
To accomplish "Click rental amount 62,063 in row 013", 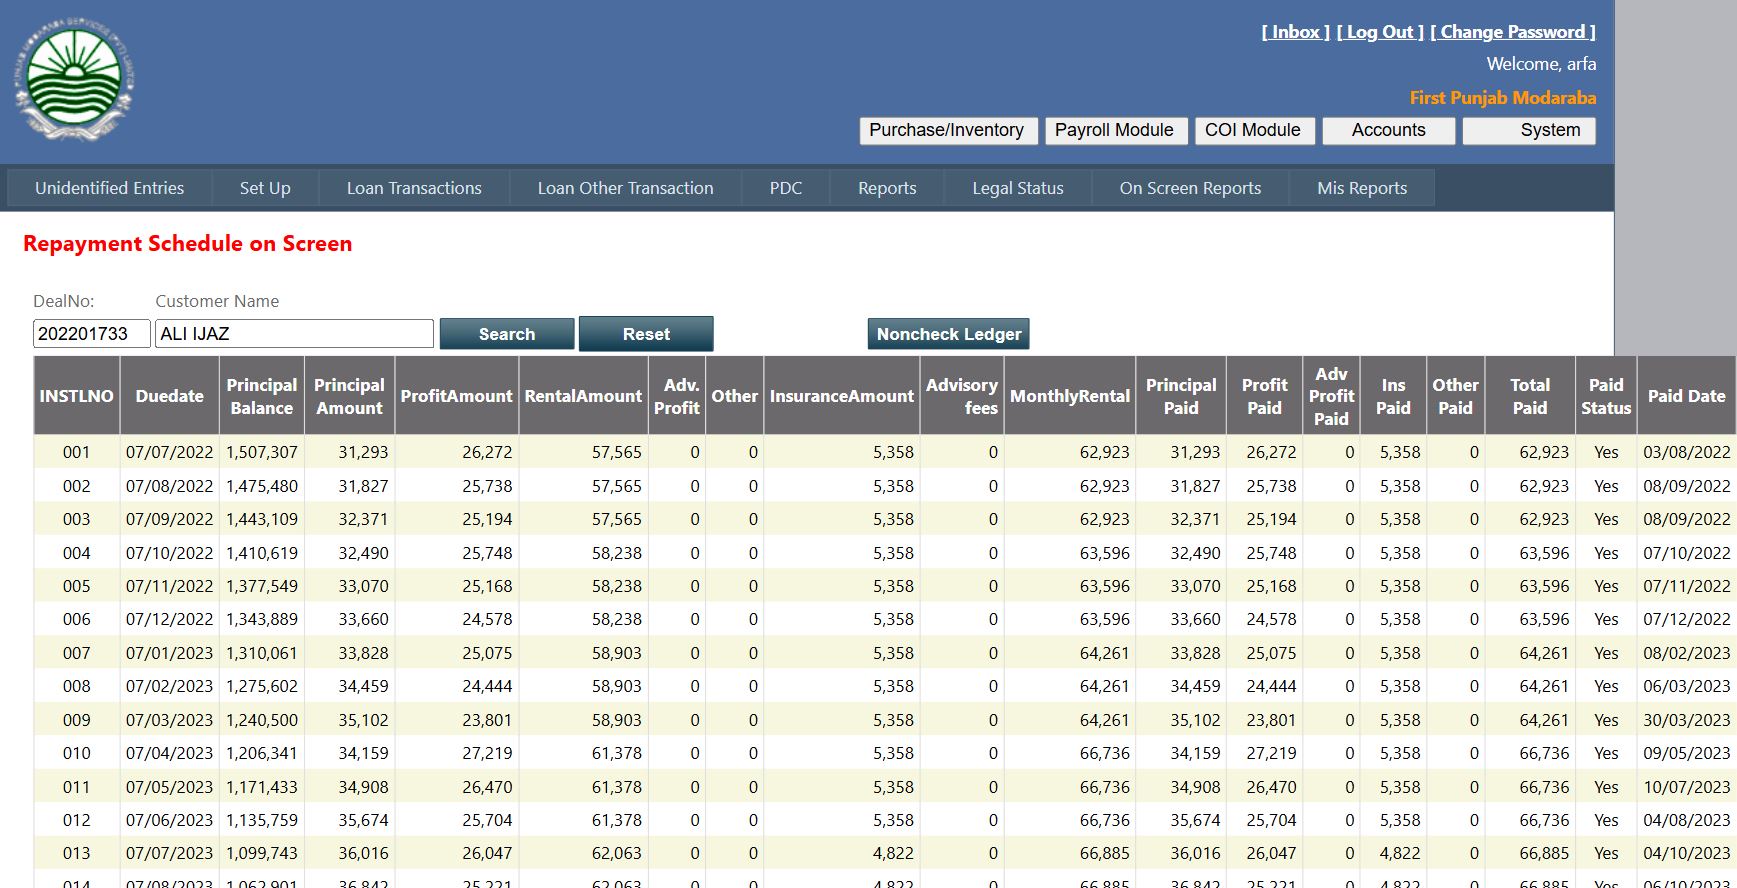I will (583, 853).
